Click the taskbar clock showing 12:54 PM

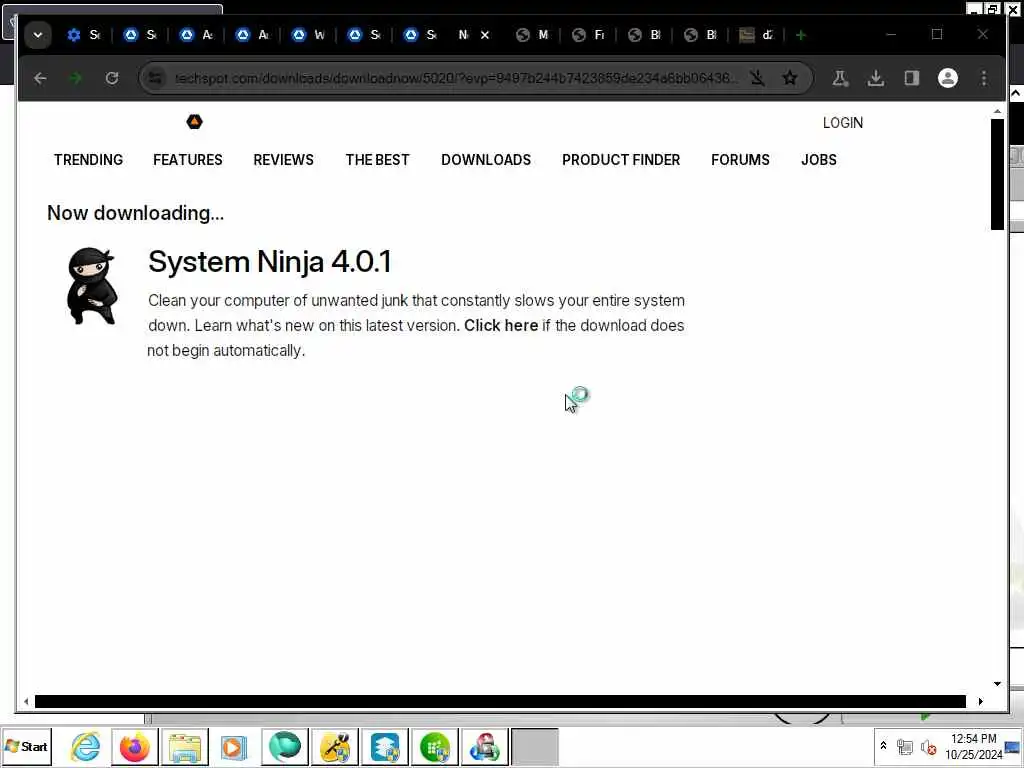(973, 746)
